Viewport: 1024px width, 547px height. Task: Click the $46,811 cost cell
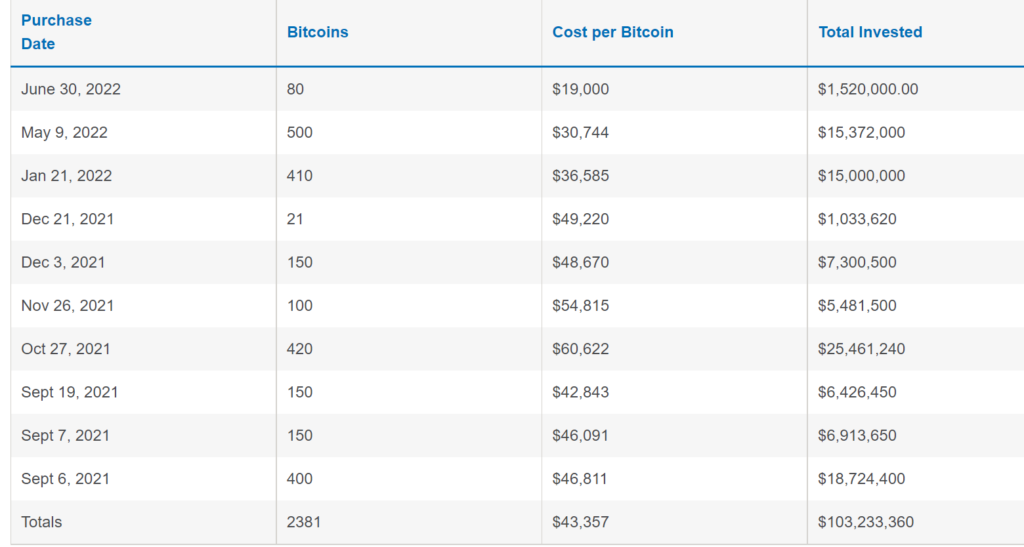[580, 479]
